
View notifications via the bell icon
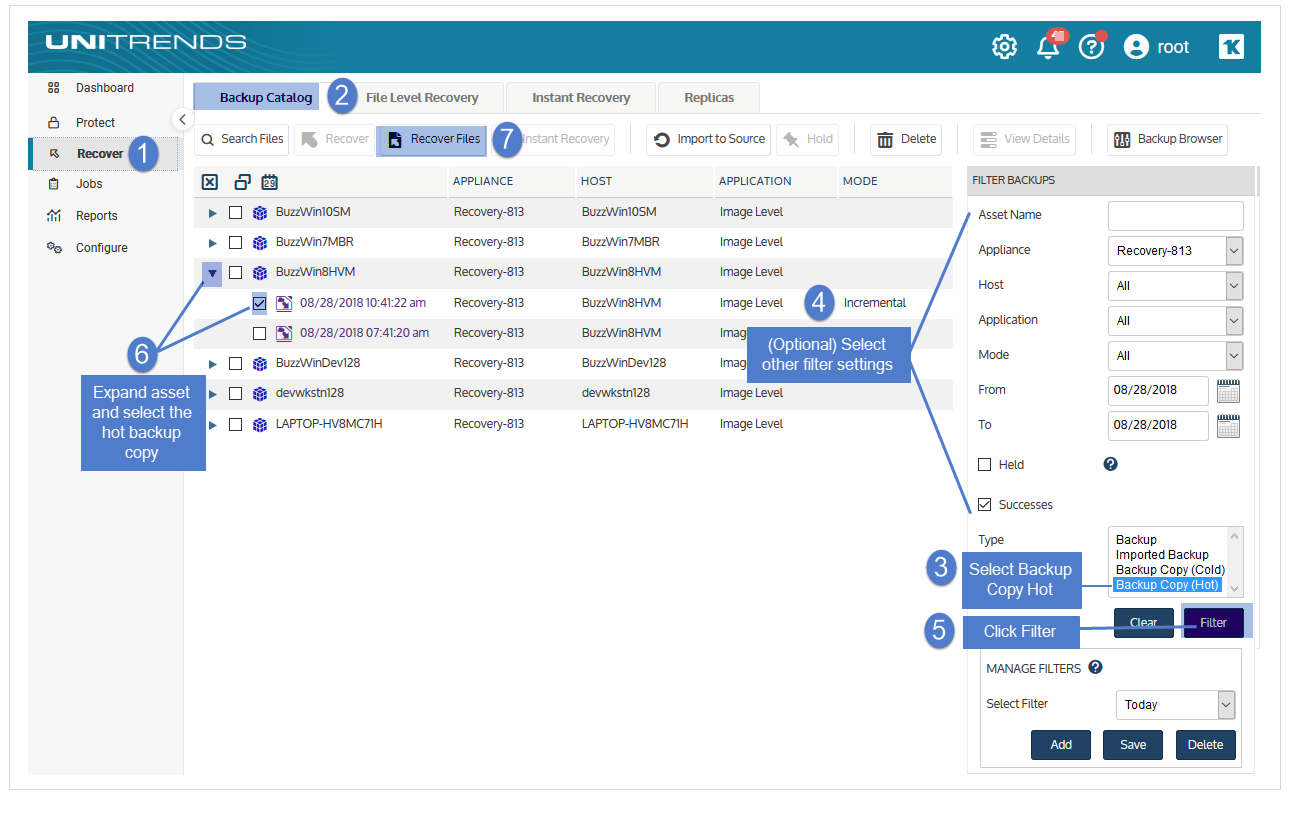tap(1048, 47)
